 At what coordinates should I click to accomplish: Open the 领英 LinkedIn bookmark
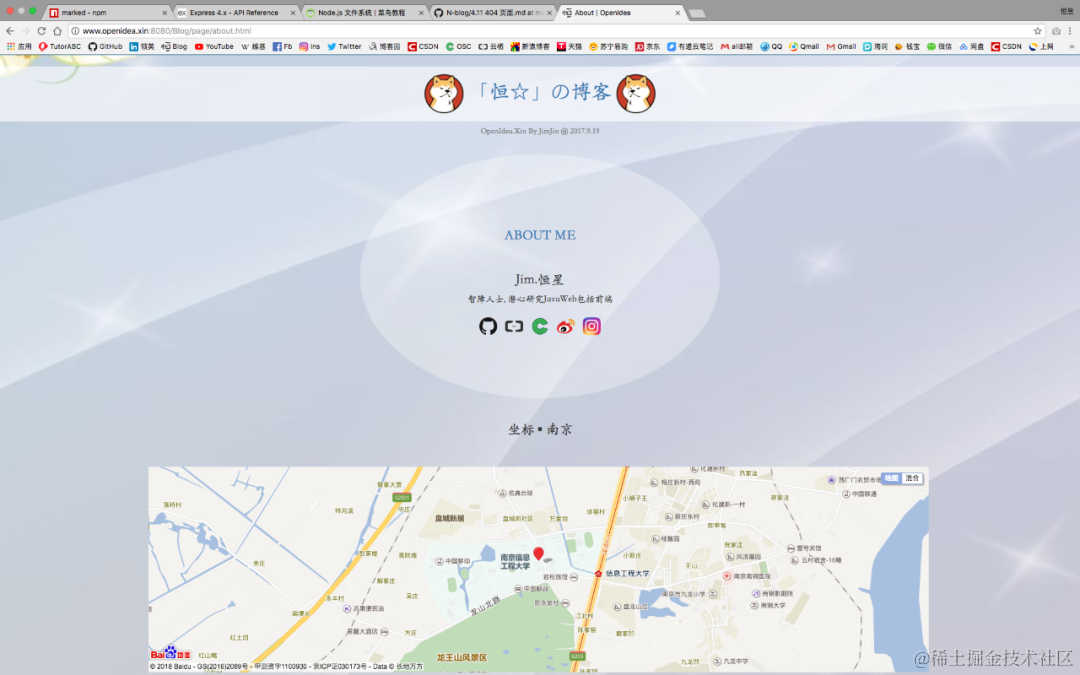click(142, 47)
